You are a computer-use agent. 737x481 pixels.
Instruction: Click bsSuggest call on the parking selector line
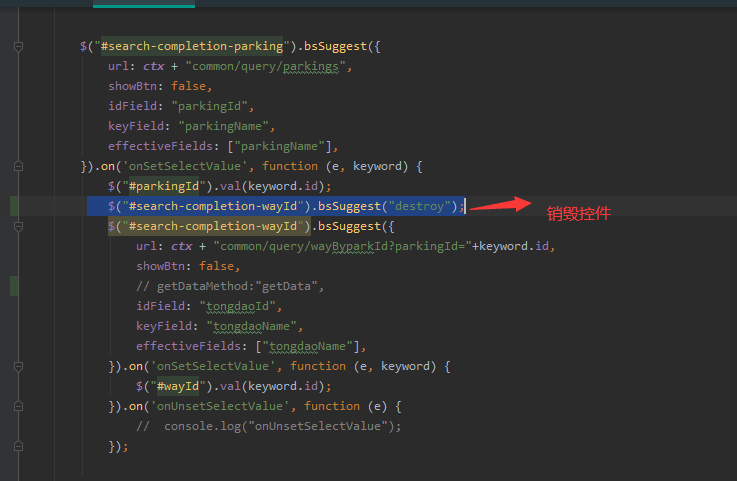coord(335,46)
